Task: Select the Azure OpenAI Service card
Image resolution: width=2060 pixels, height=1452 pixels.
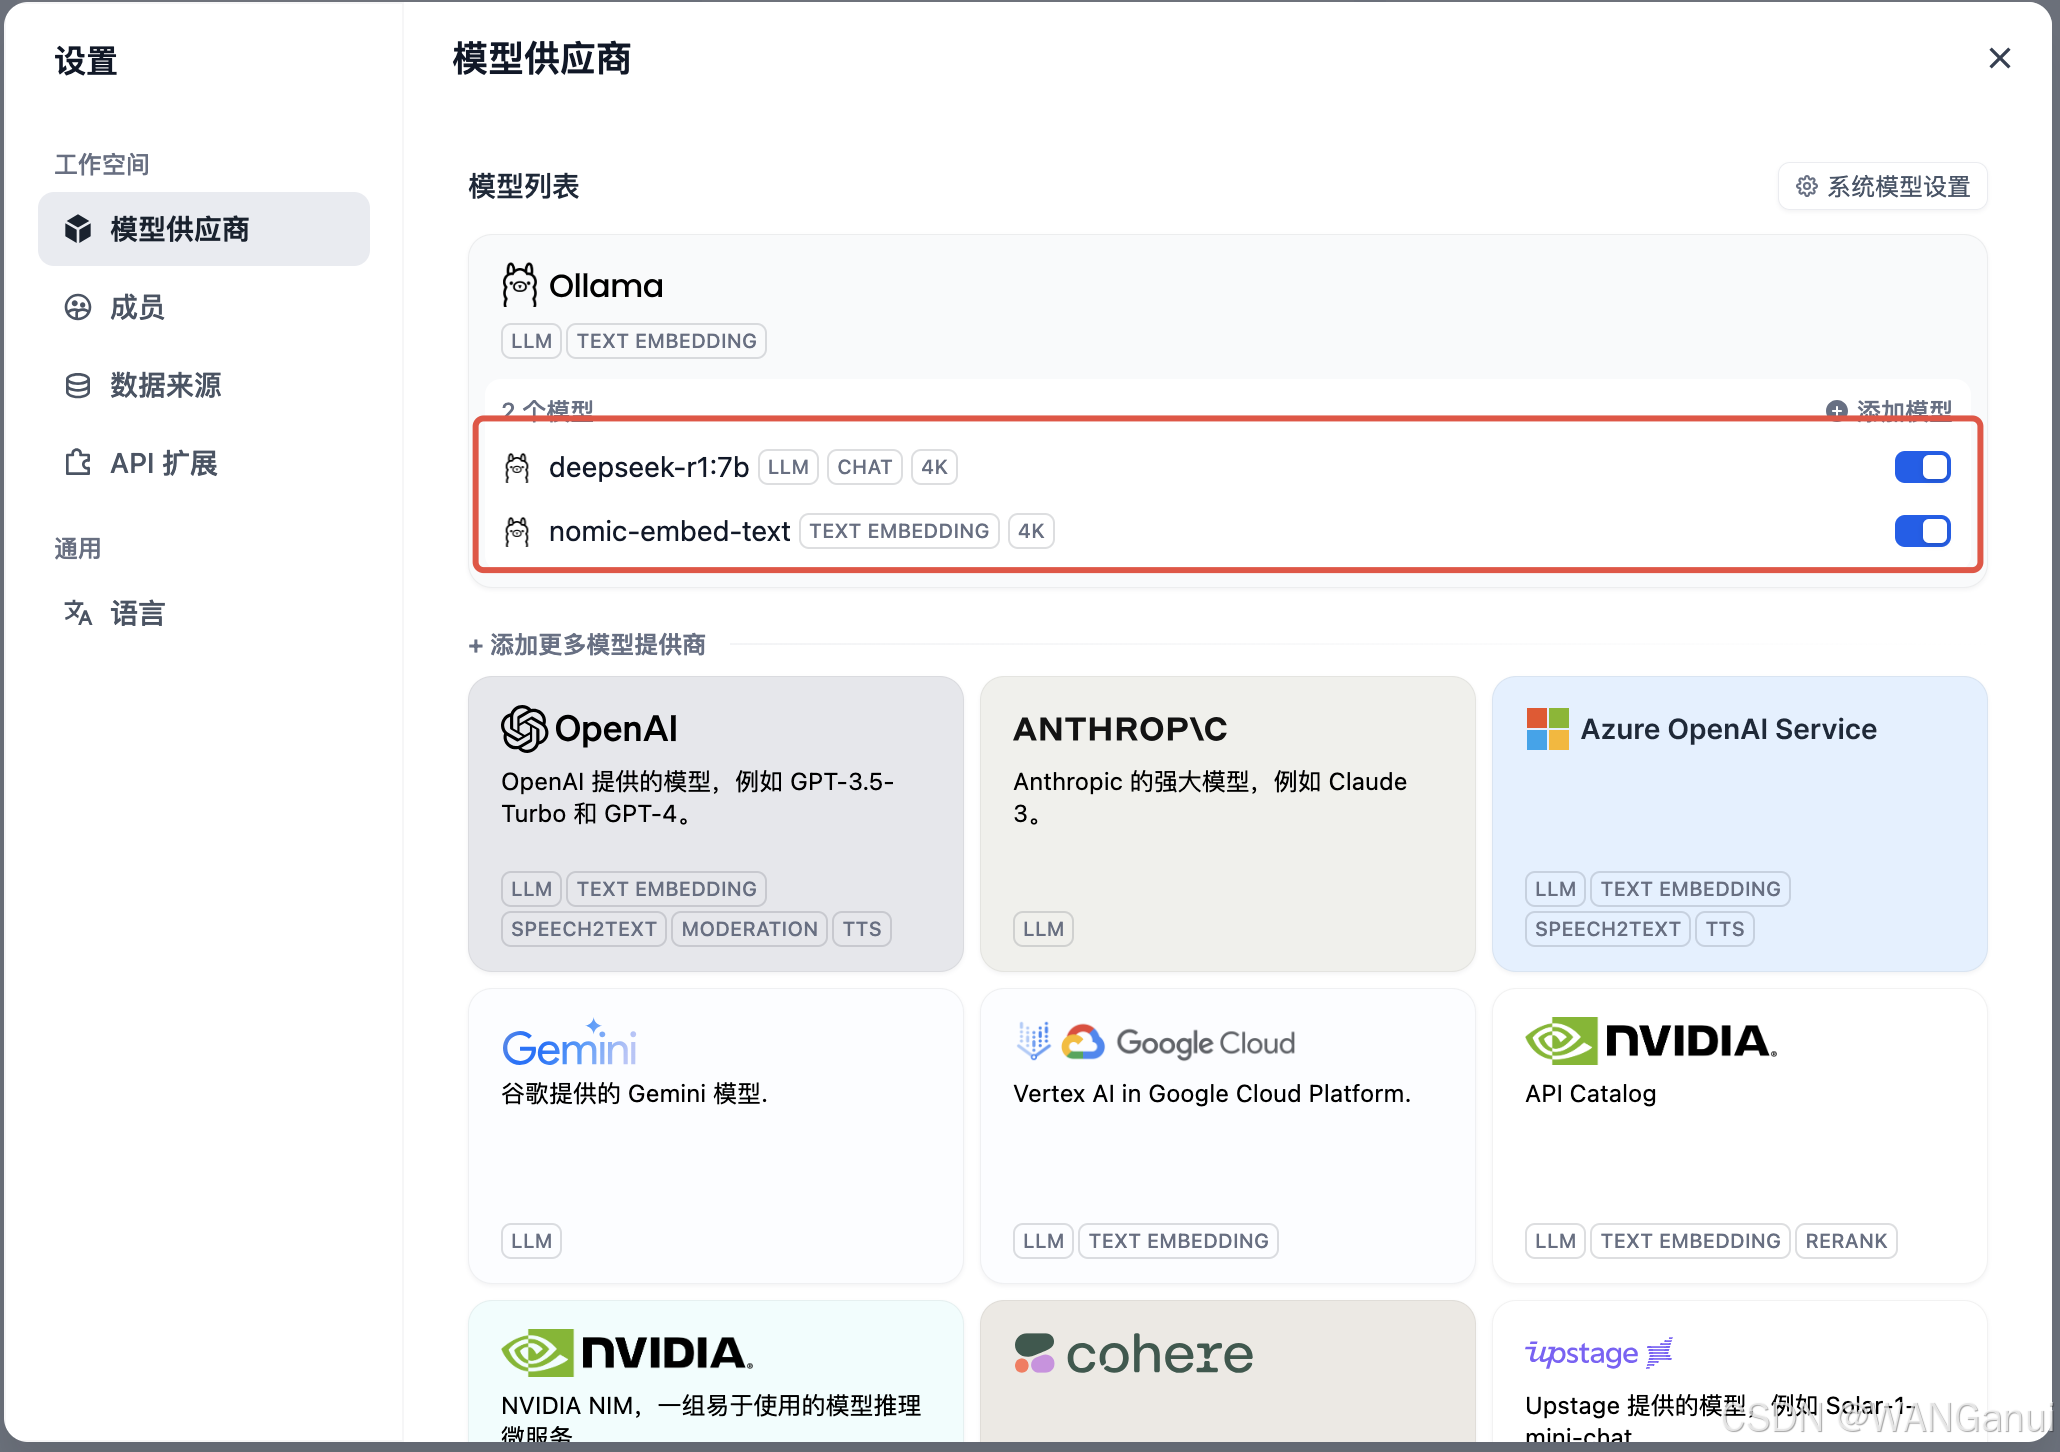Action: click(1739, 823)
